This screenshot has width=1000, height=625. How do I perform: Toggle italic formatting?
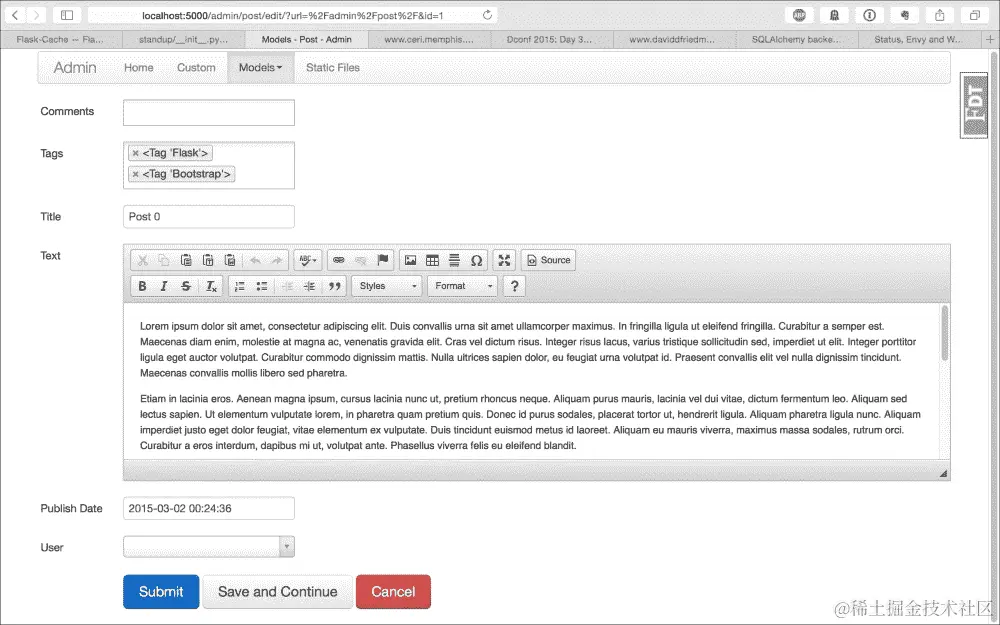coord(164,286)
